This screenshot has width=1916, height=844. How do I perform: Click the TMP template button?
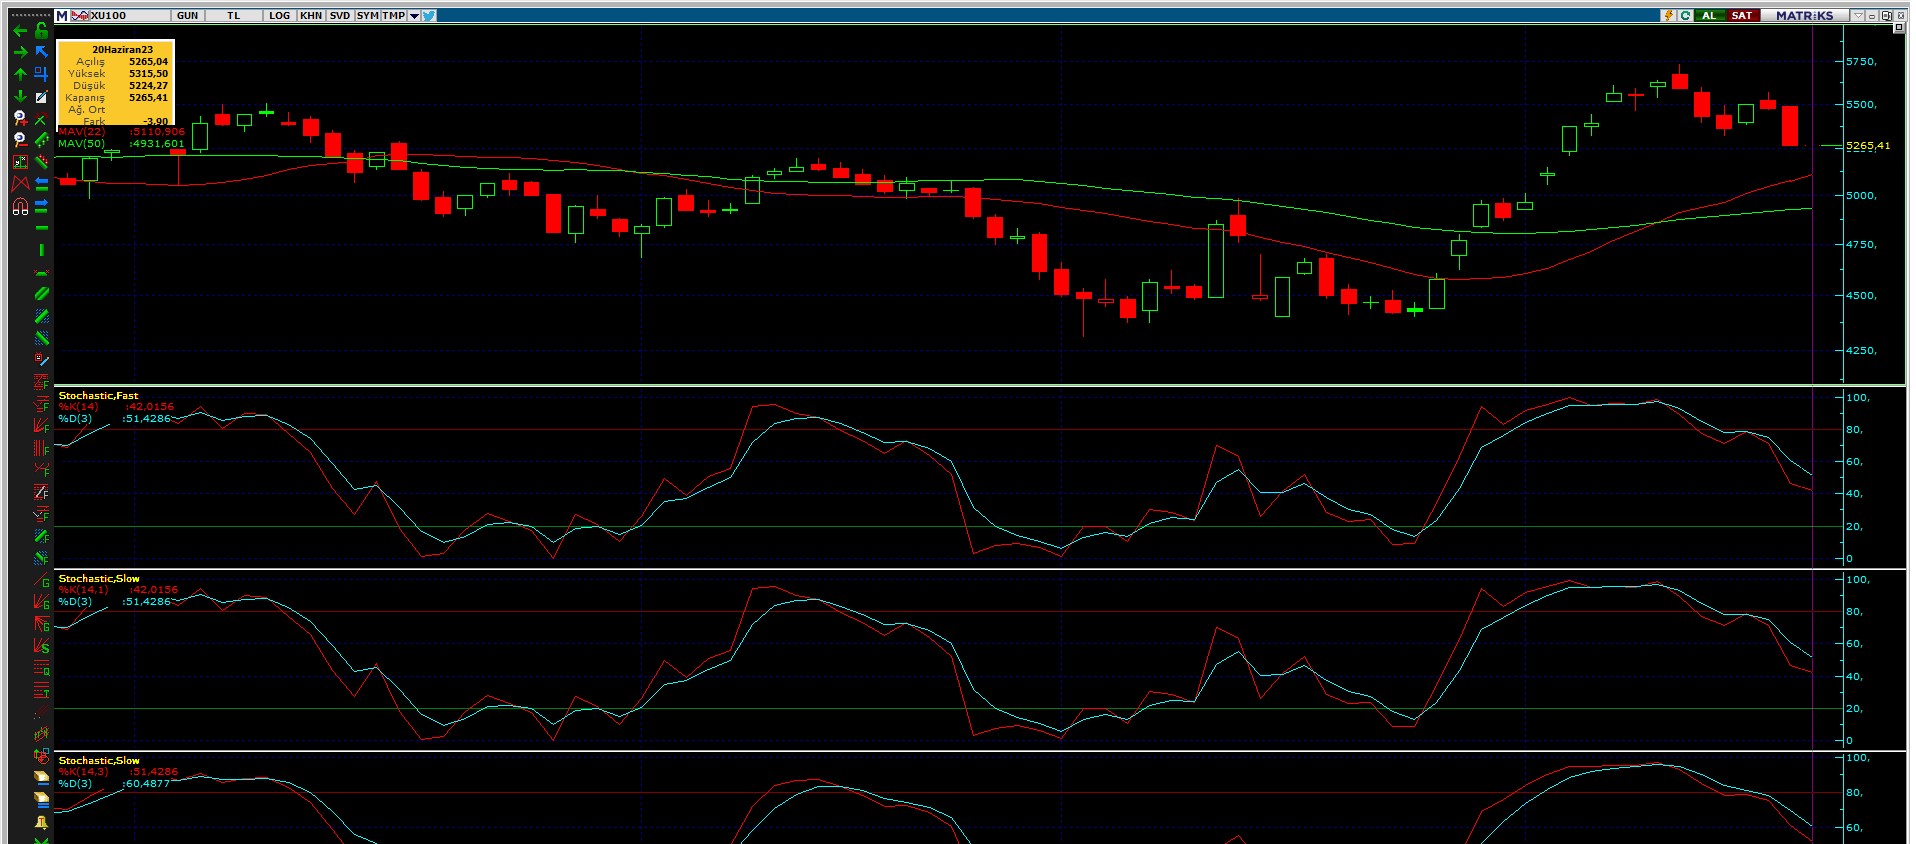click(393, 16)
